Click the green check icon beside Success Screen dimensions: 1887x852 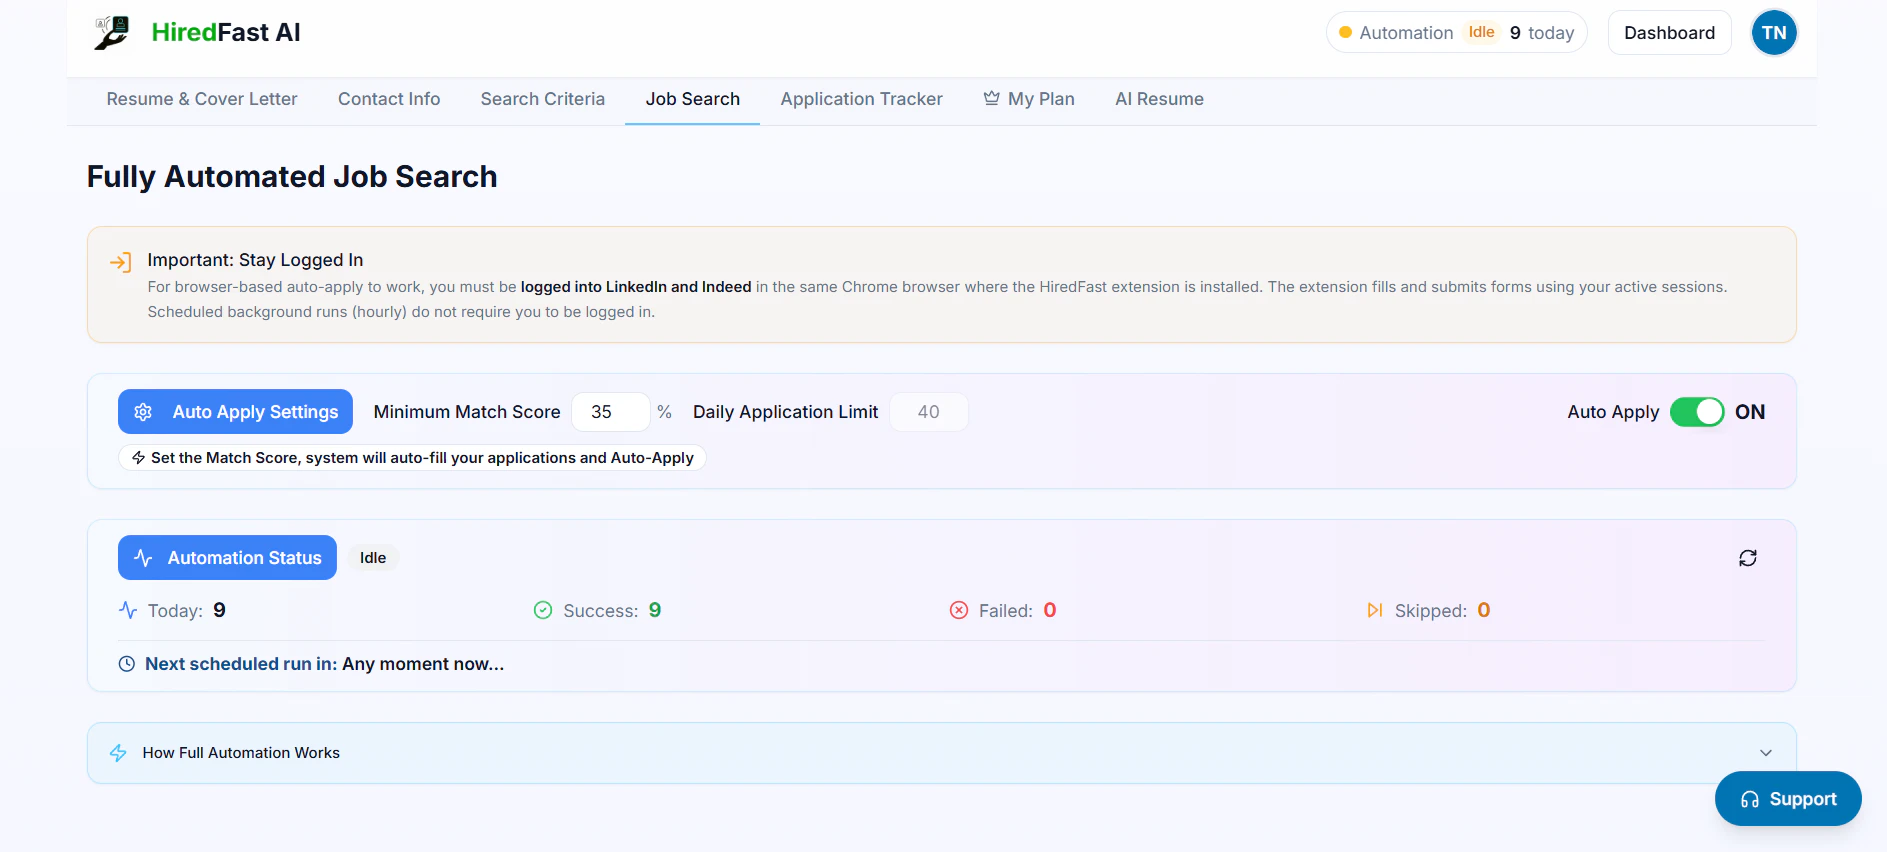pyautogui.click(x=543, y=610)
